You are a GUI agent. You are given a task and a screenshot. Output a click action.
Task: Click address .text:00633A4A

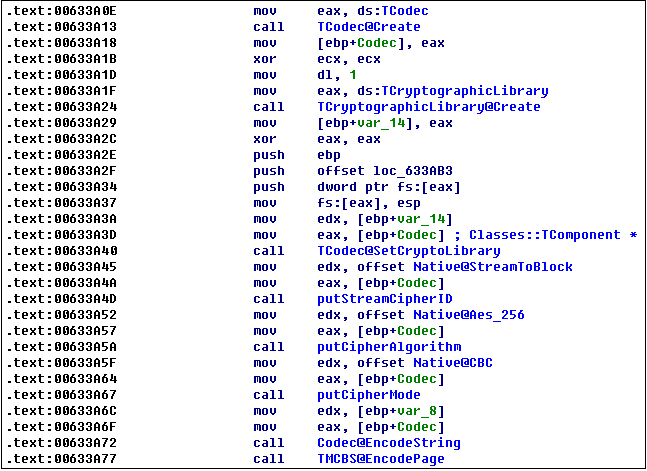coord(62,283)
